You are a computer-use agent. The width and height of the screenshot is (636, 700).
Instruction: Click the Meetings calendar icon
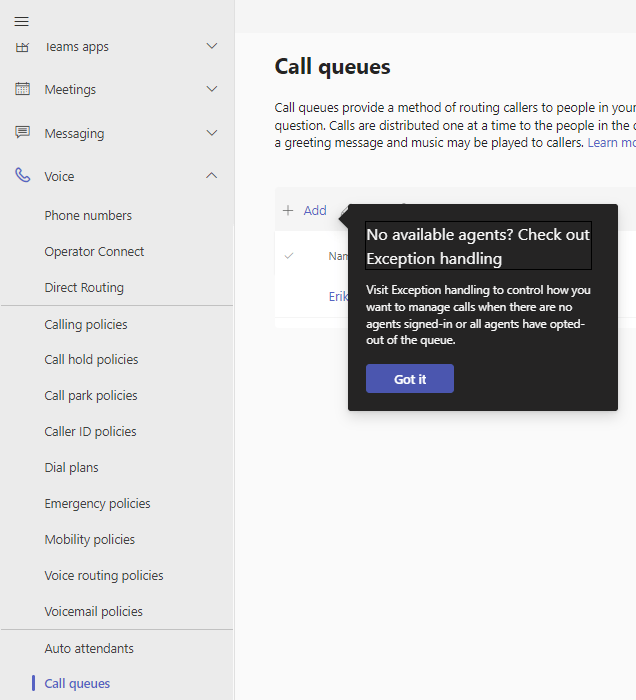(x=22, y=89)
